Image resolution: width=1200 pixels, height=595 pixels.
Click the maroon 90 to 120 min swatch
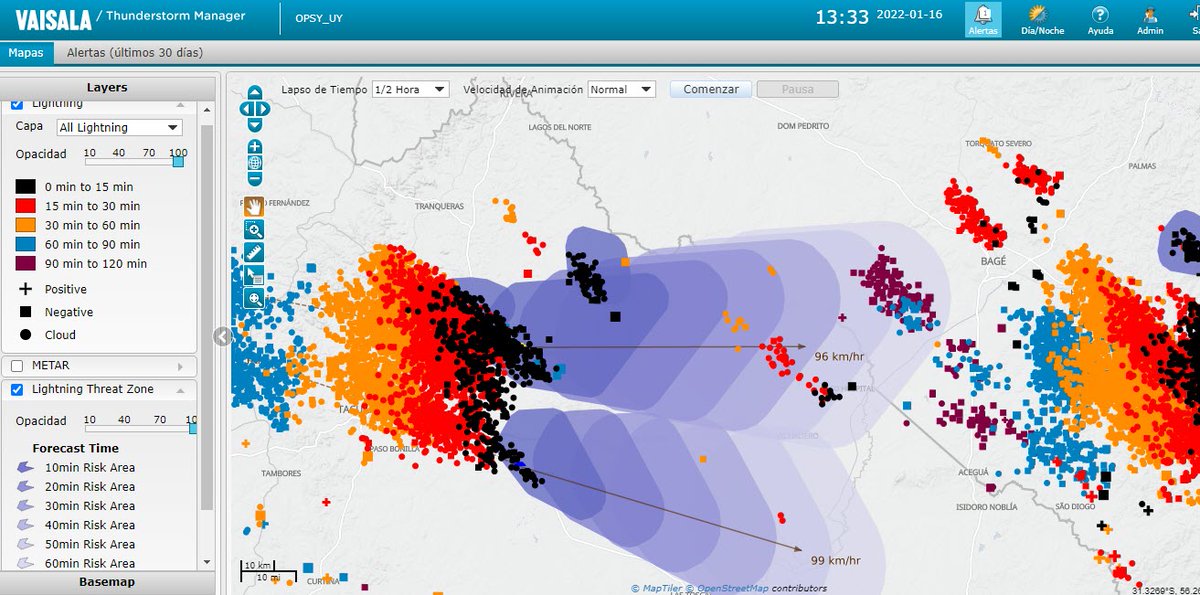[x=26, y=263]
